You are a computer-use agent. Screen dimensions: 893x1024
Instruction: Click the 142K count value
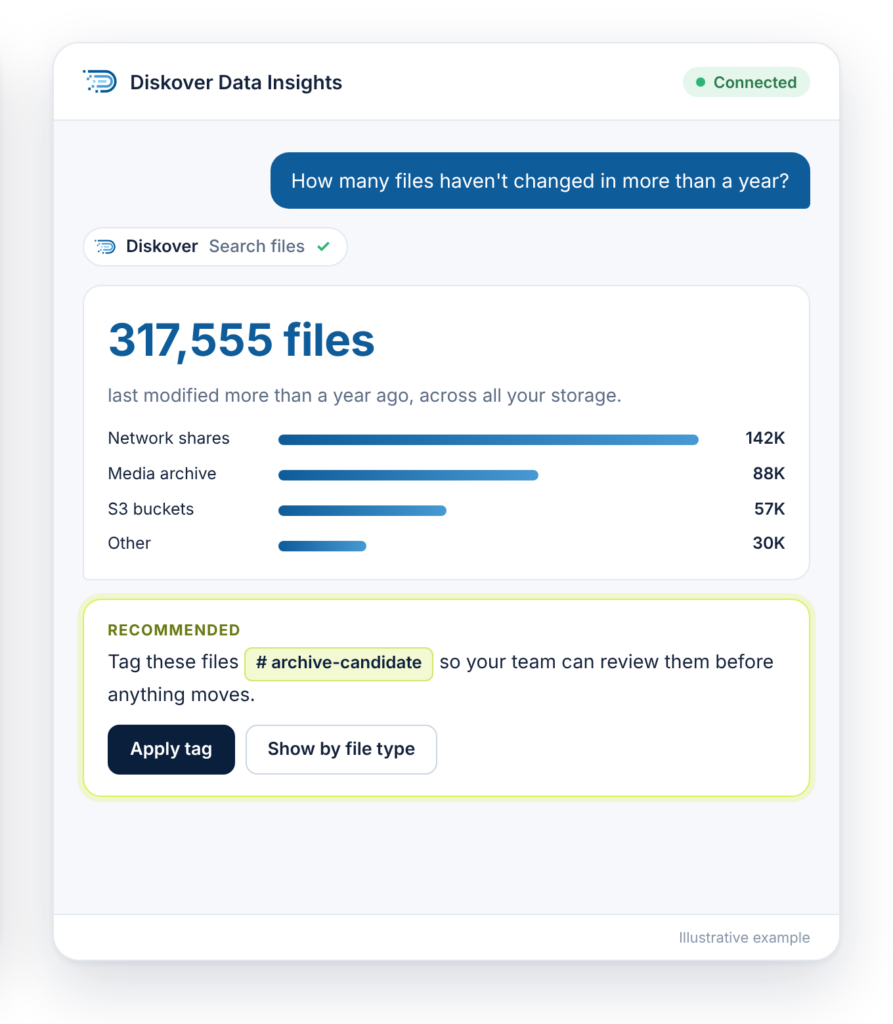pos(765,438)
